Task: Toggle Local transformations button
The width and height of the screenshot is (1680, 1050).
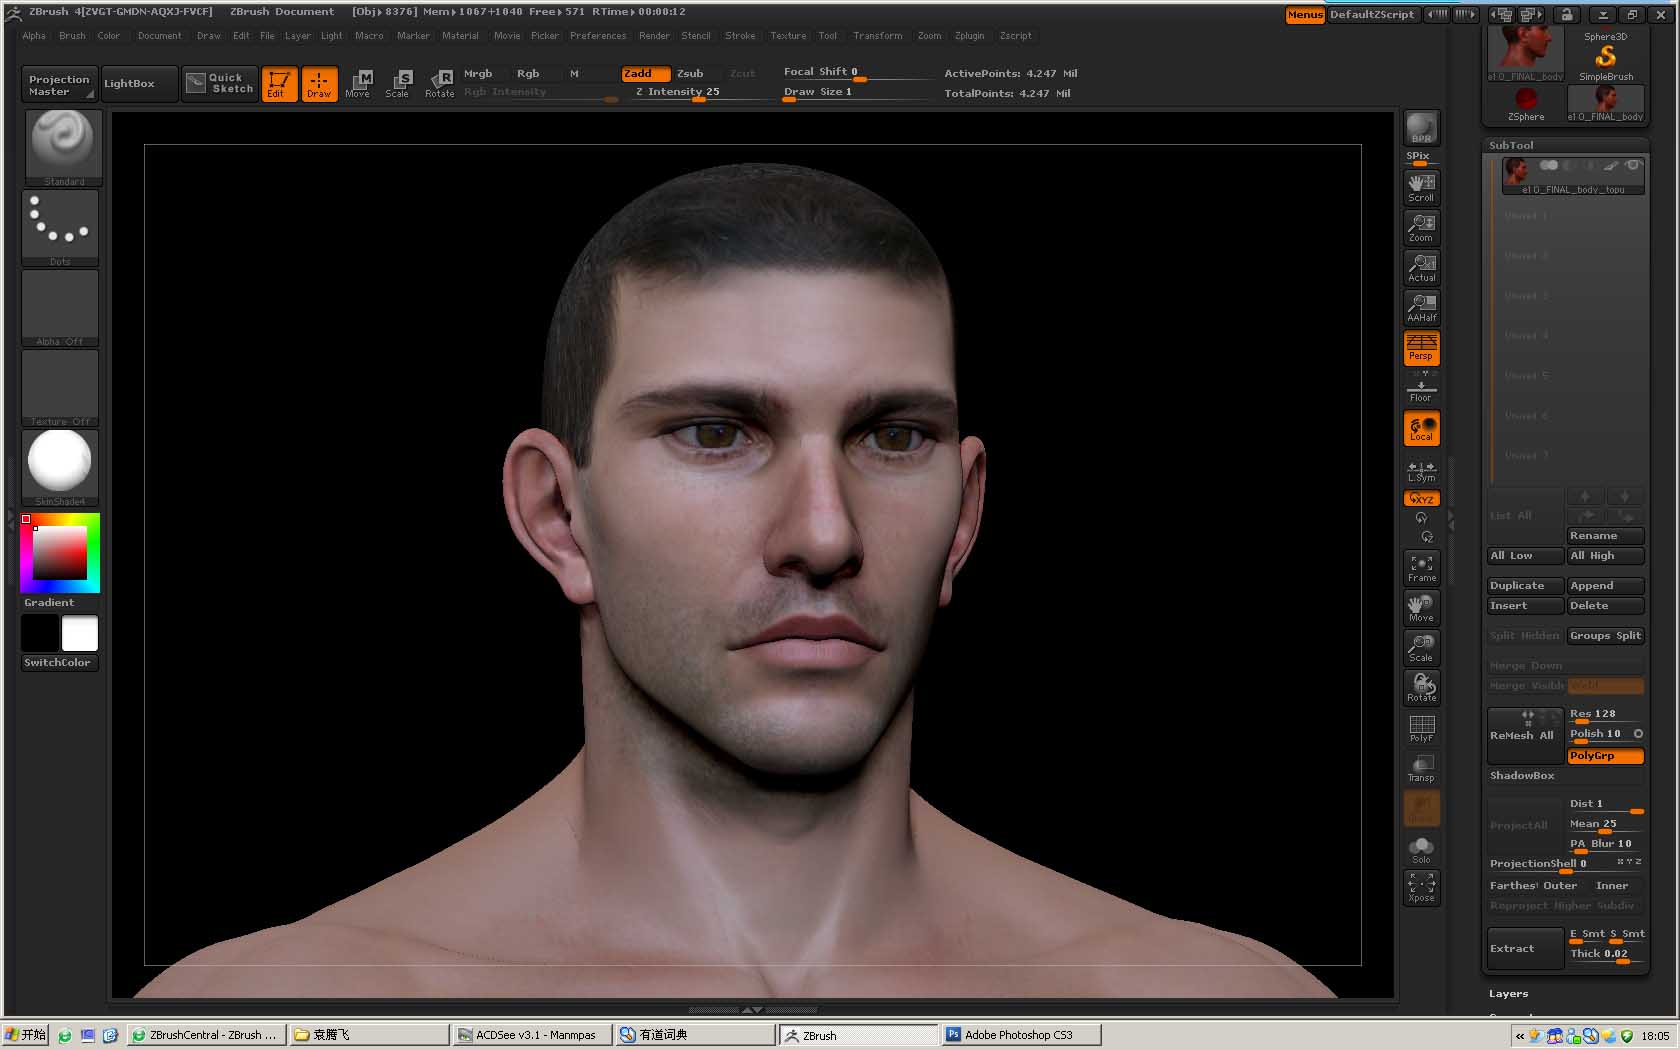Action: coord(1421,428)
